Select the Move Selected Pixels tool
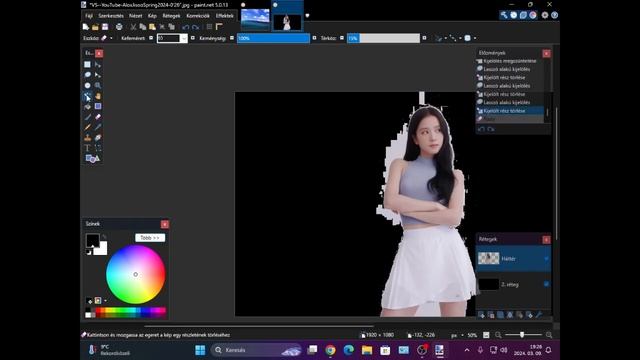 (x=98, y=64)
